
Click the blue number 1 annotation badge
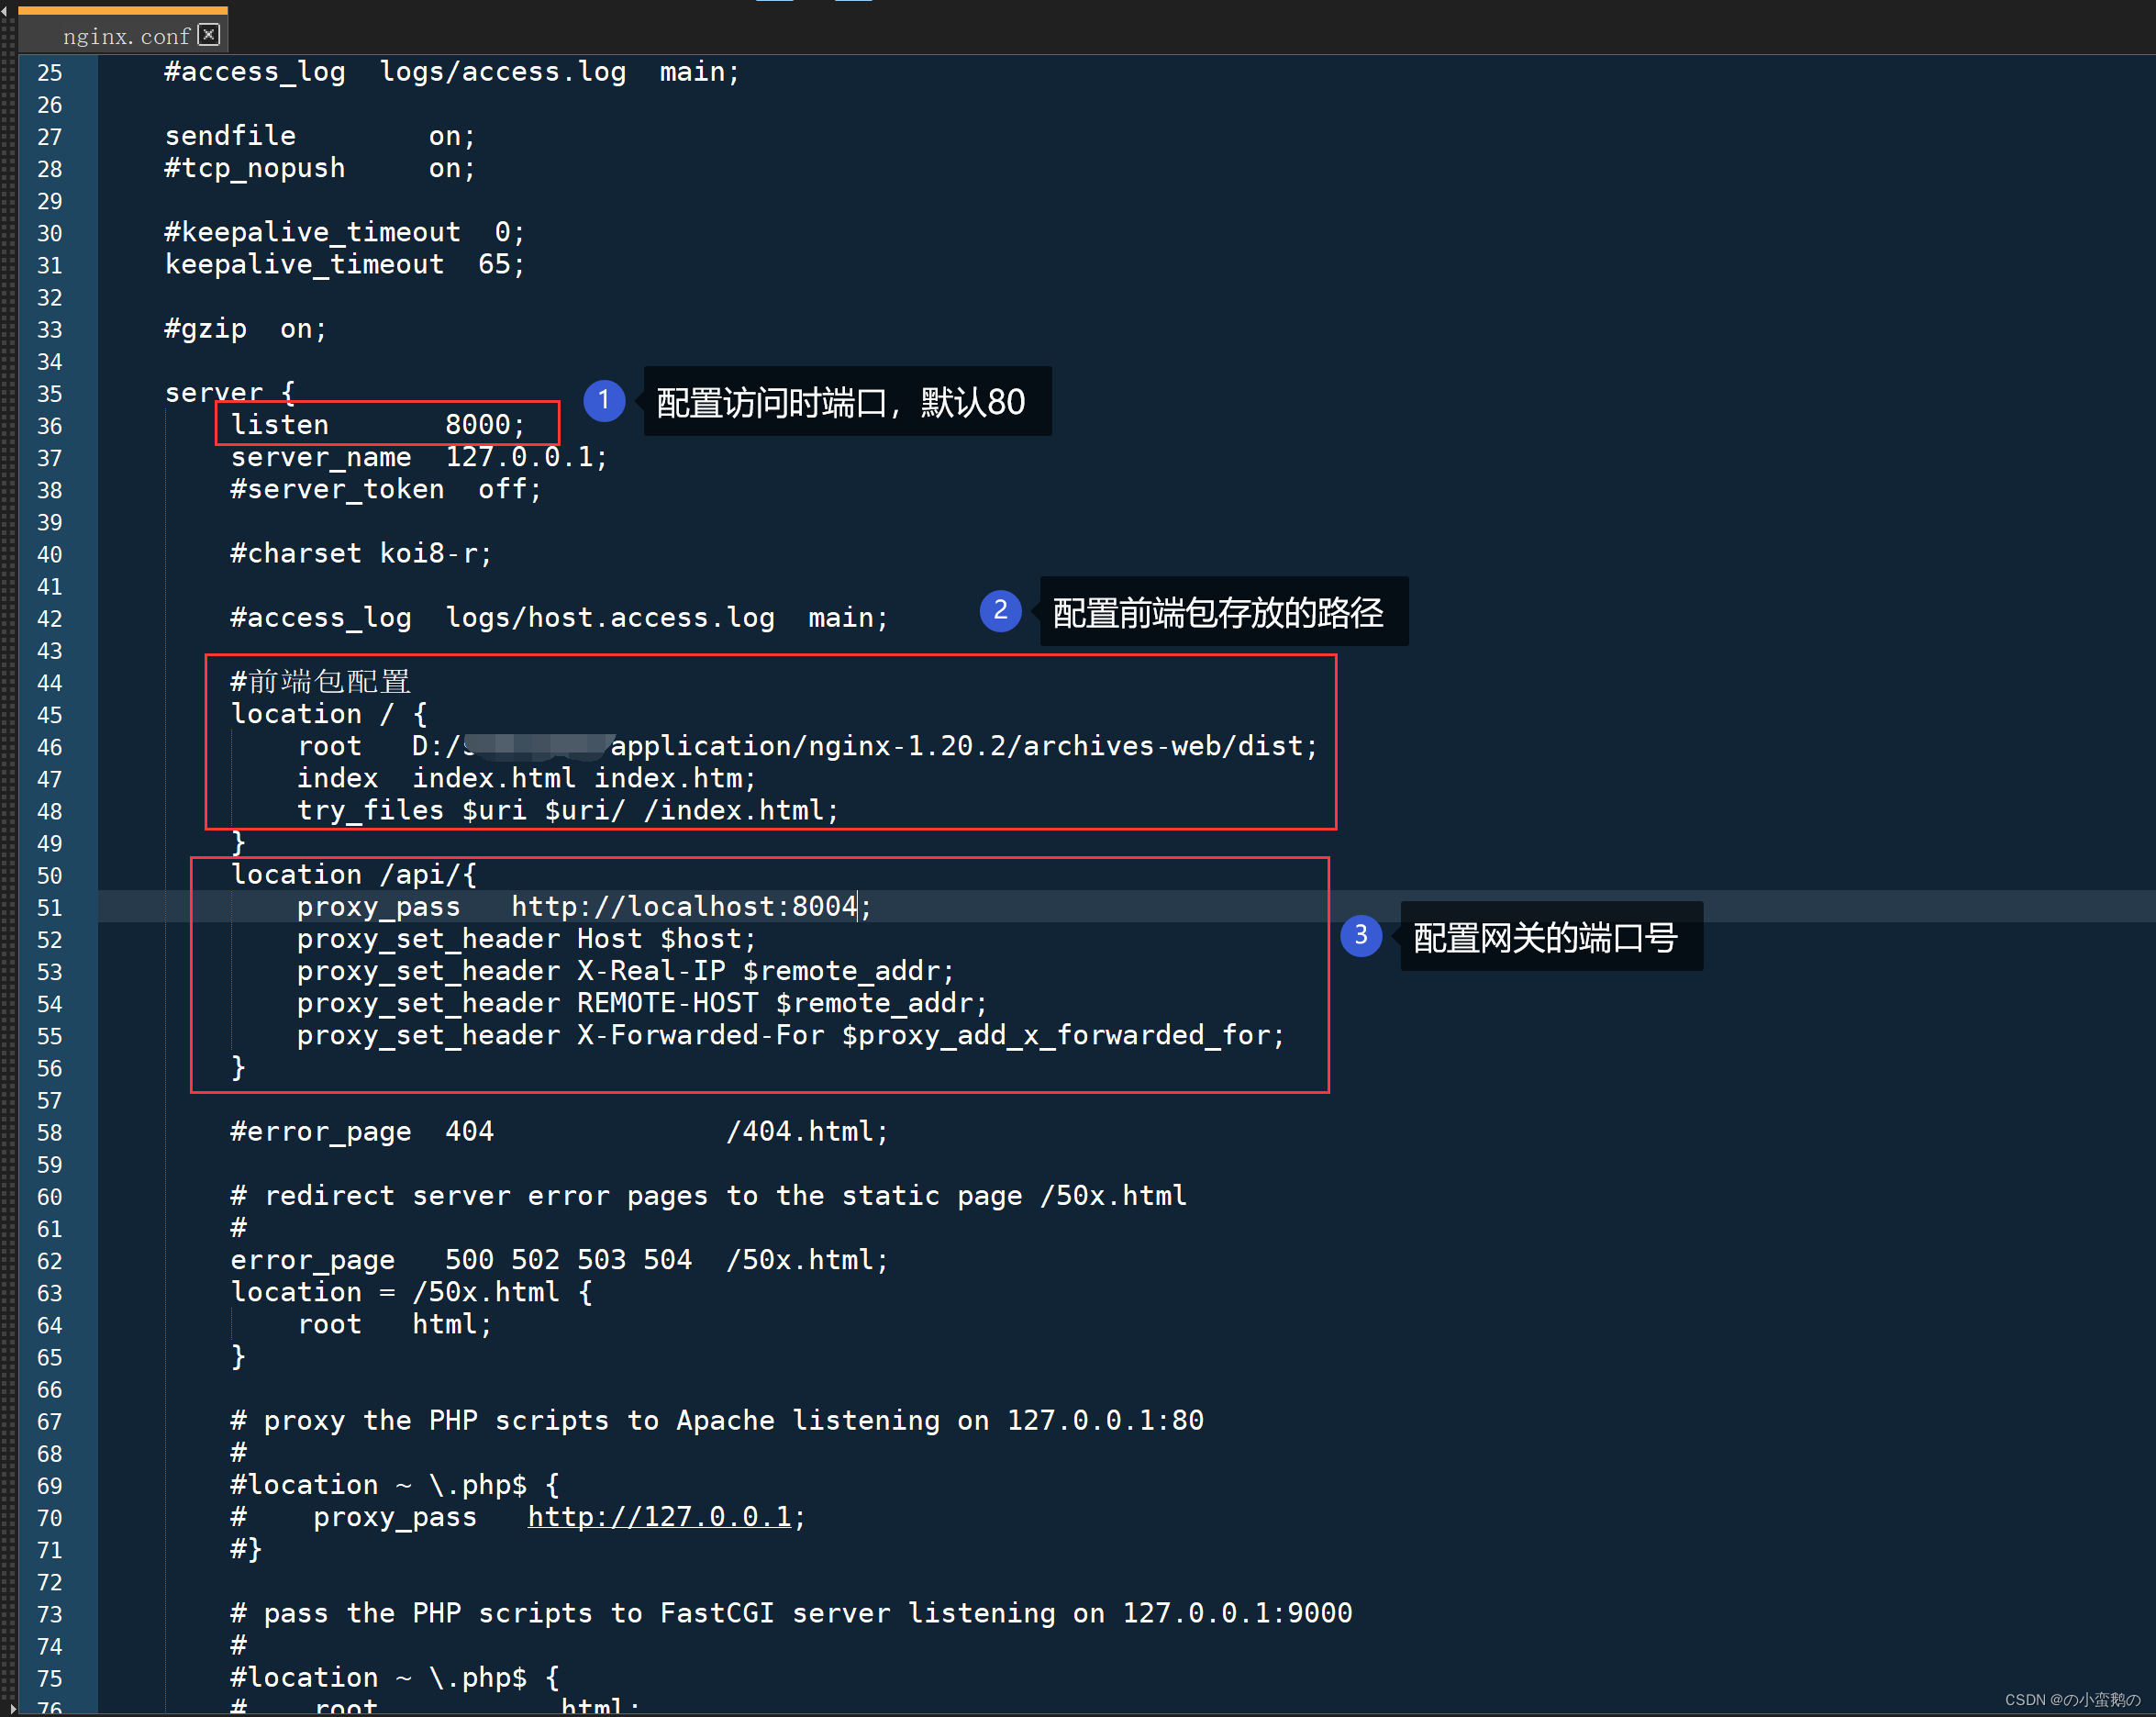[x=604, y=401]
